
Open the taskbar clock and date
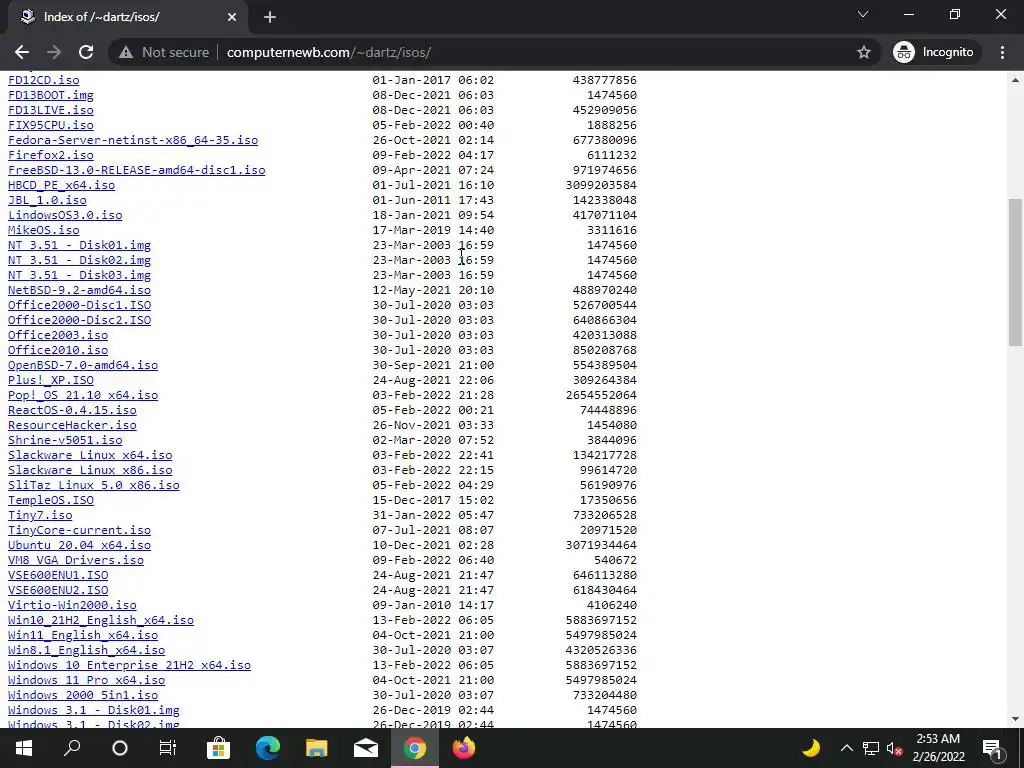pos(938,748)
